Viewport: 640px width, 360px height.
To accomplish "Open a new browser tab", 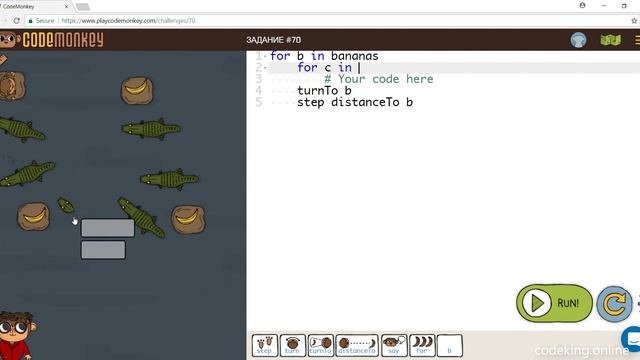I will click(x=83, y=7).
